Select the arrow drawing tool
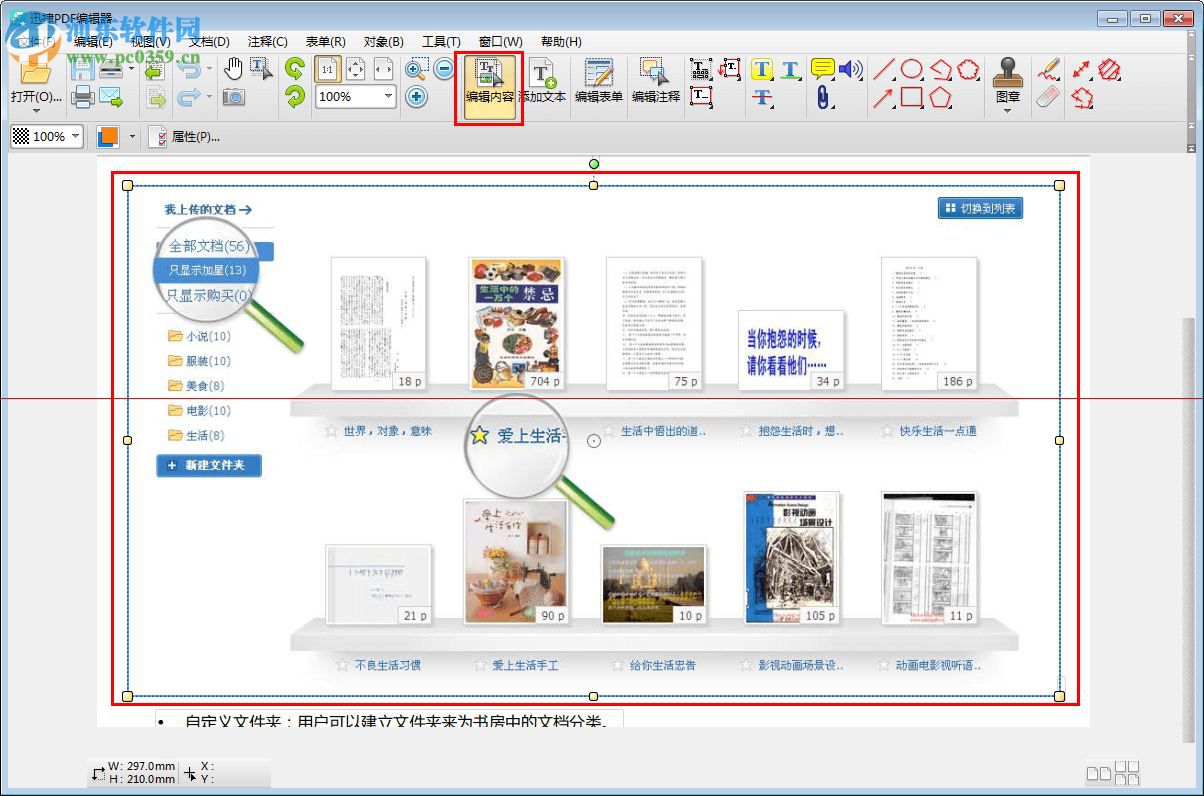Screen dimensions: 1204x796 pyautogui.click(x=883, y=97)
